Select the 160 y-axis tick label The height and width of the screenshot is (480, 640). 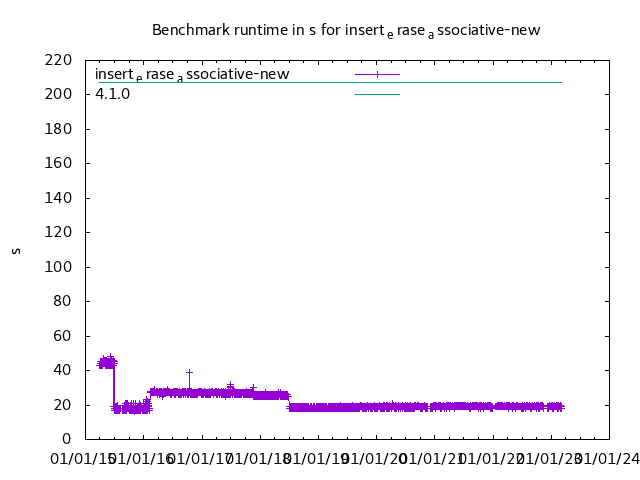coord(58,163)
